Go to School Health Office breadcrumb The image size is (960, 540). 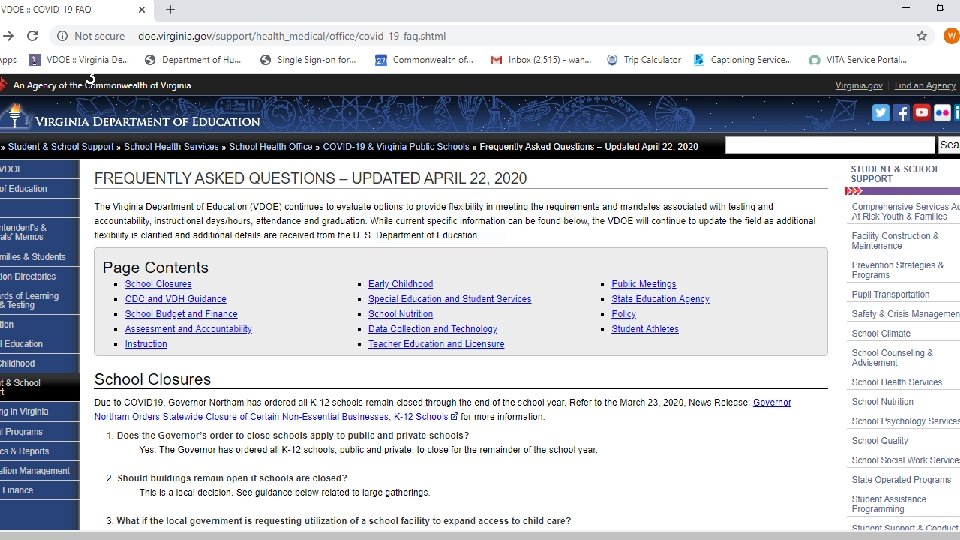click(x=271, y=147)
